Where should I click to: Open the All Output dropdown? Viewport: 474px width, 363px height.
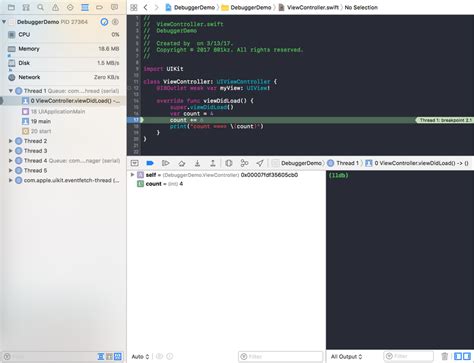[x=346, y=356]
